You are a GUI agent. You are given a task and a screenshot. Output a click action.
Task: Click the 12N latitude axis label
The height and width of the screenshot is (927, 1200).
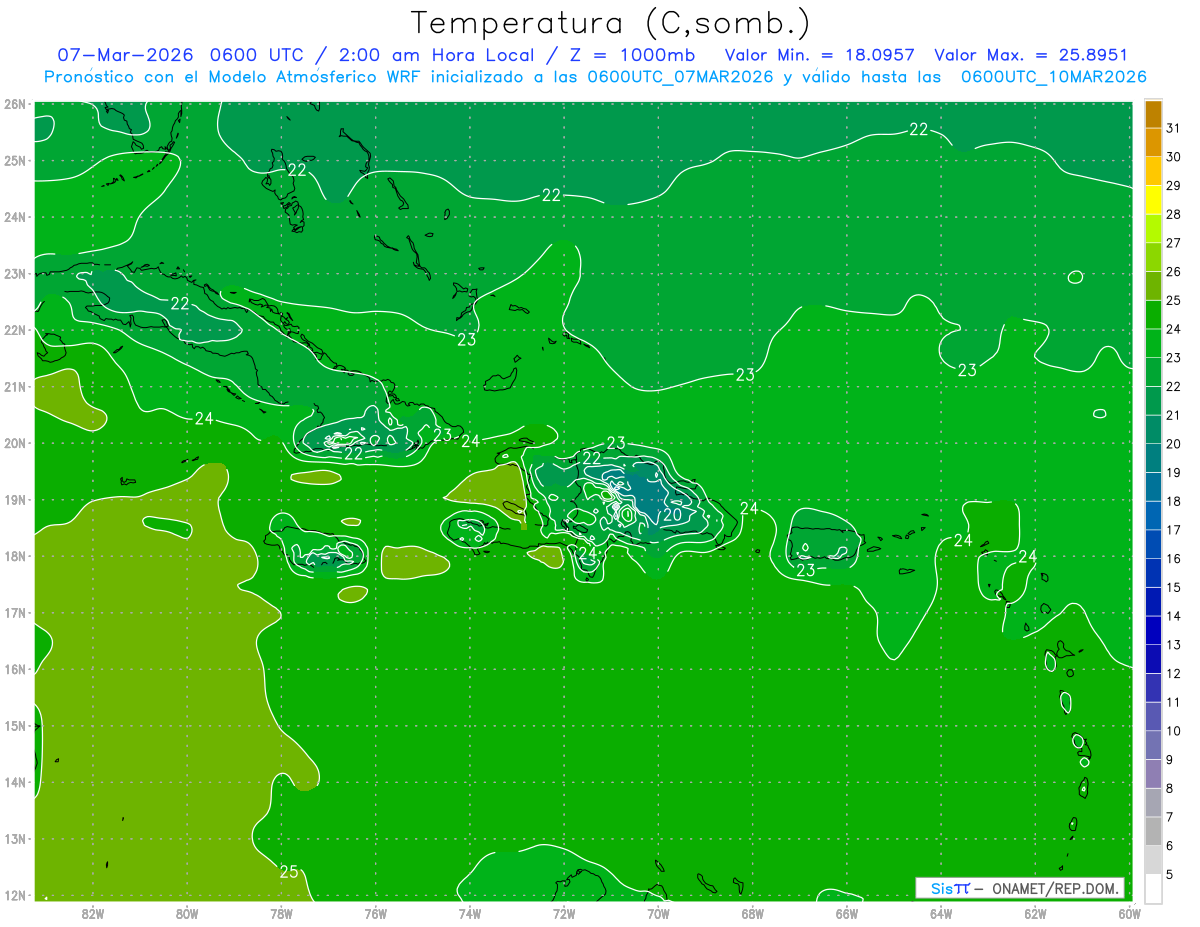[x=15, y=895]
